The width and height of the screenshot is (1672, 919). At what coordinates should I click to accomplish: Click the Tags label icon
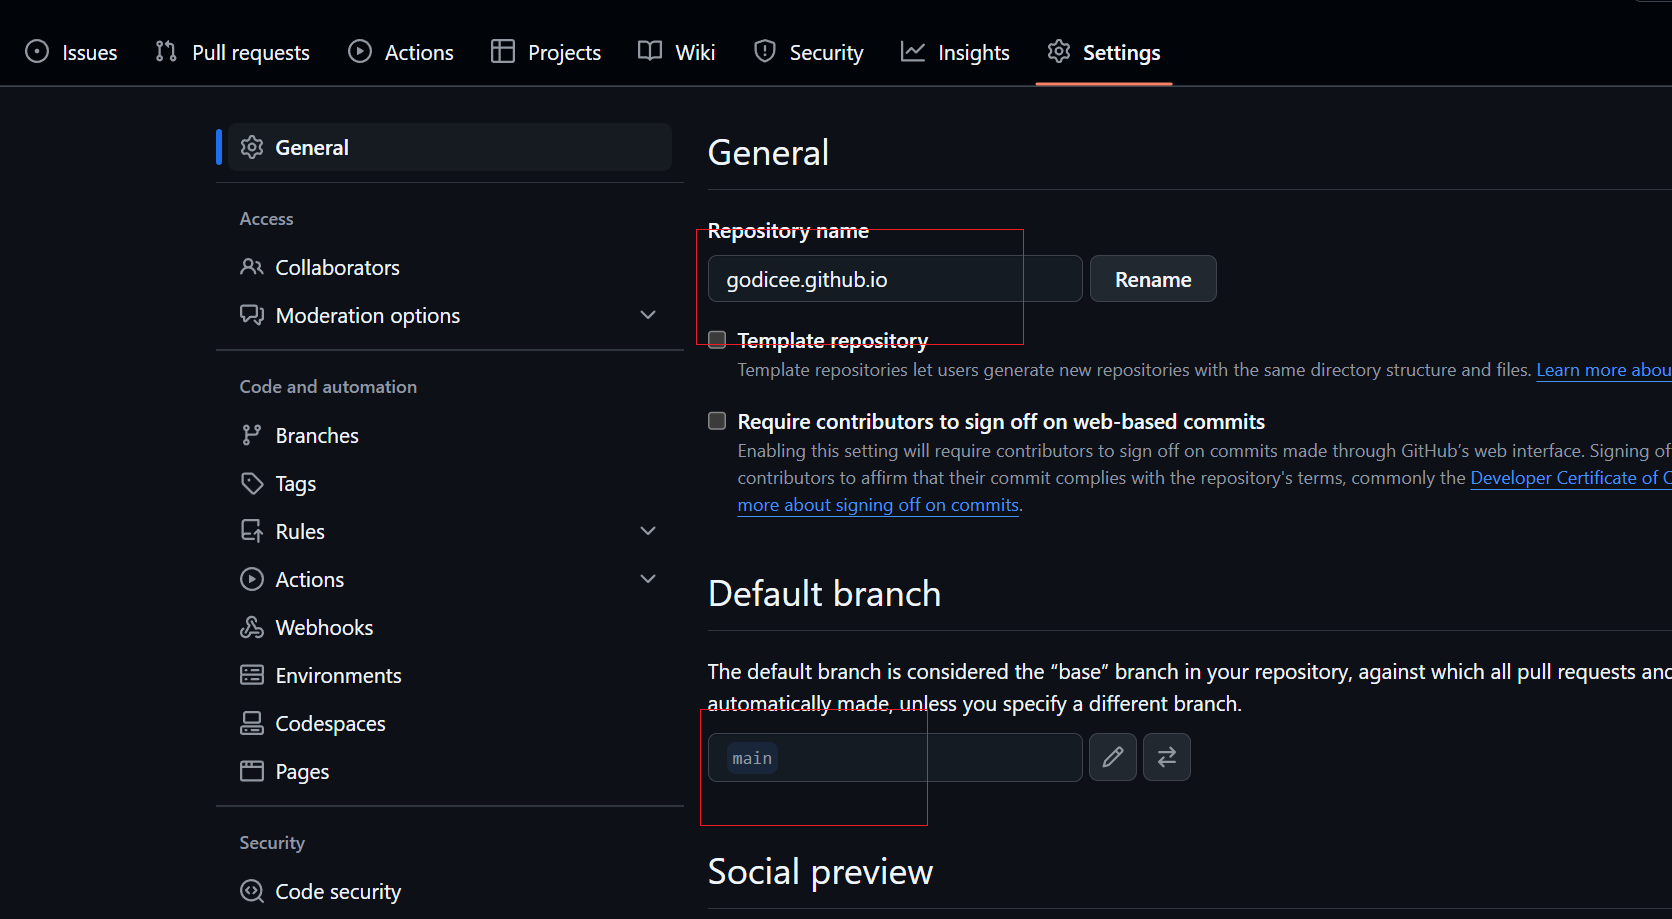(252, 483)
